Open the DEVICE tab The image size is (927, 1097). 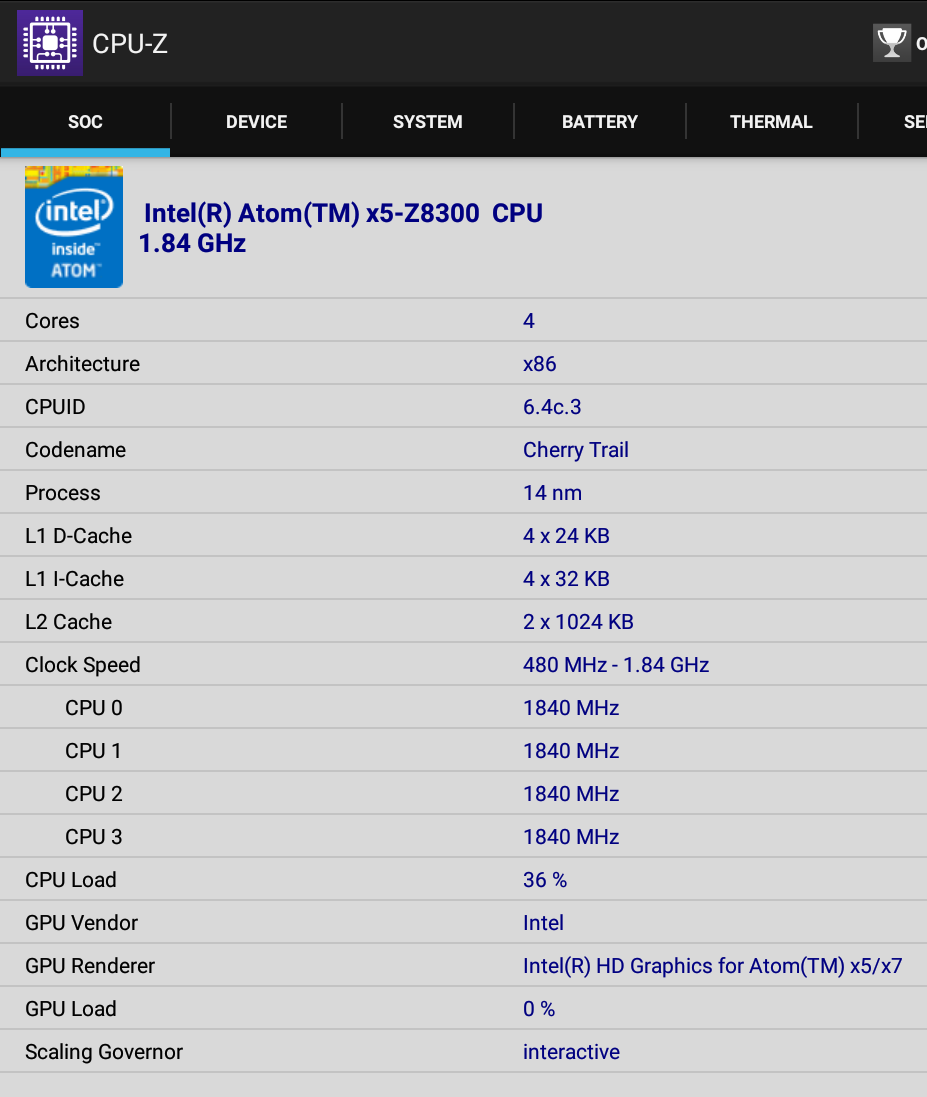pos(257,122)
